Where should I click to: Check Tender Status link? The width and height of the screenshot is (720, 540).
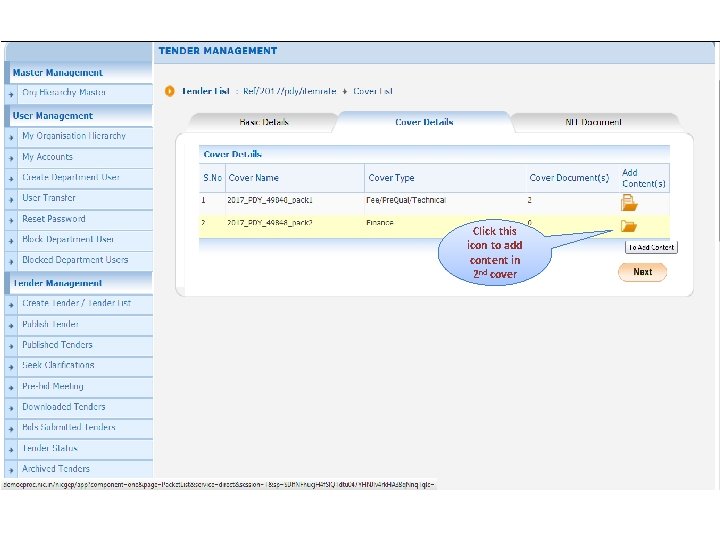click(50, 448)
